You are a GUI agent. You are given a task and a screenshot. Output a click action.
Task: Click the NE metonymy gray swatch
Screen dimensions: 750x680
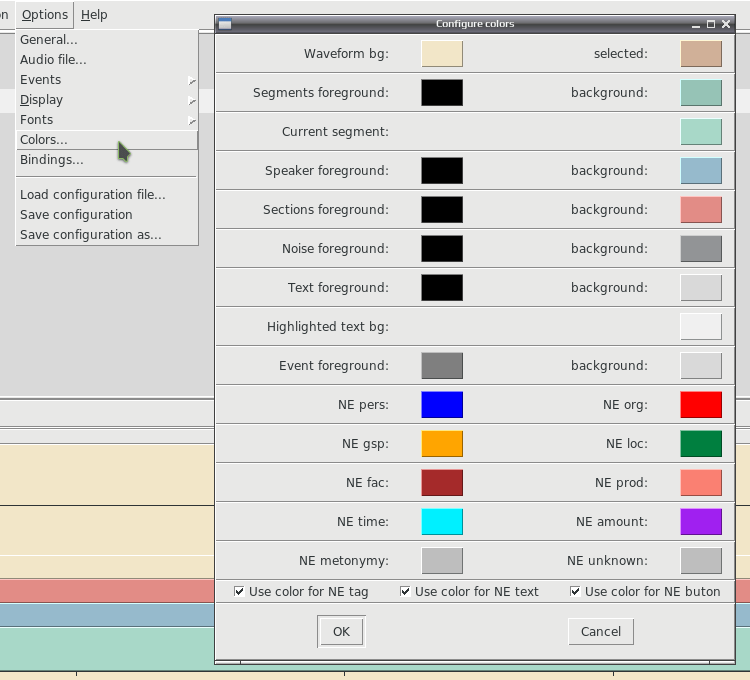point(442,560)
